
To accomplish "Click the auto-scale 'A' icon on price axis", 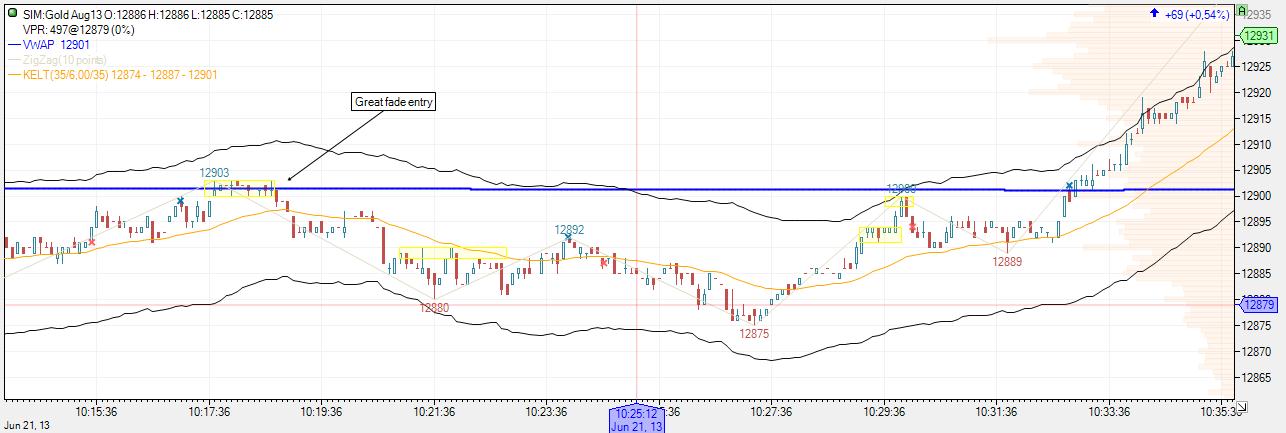I will click(1242, 12).
